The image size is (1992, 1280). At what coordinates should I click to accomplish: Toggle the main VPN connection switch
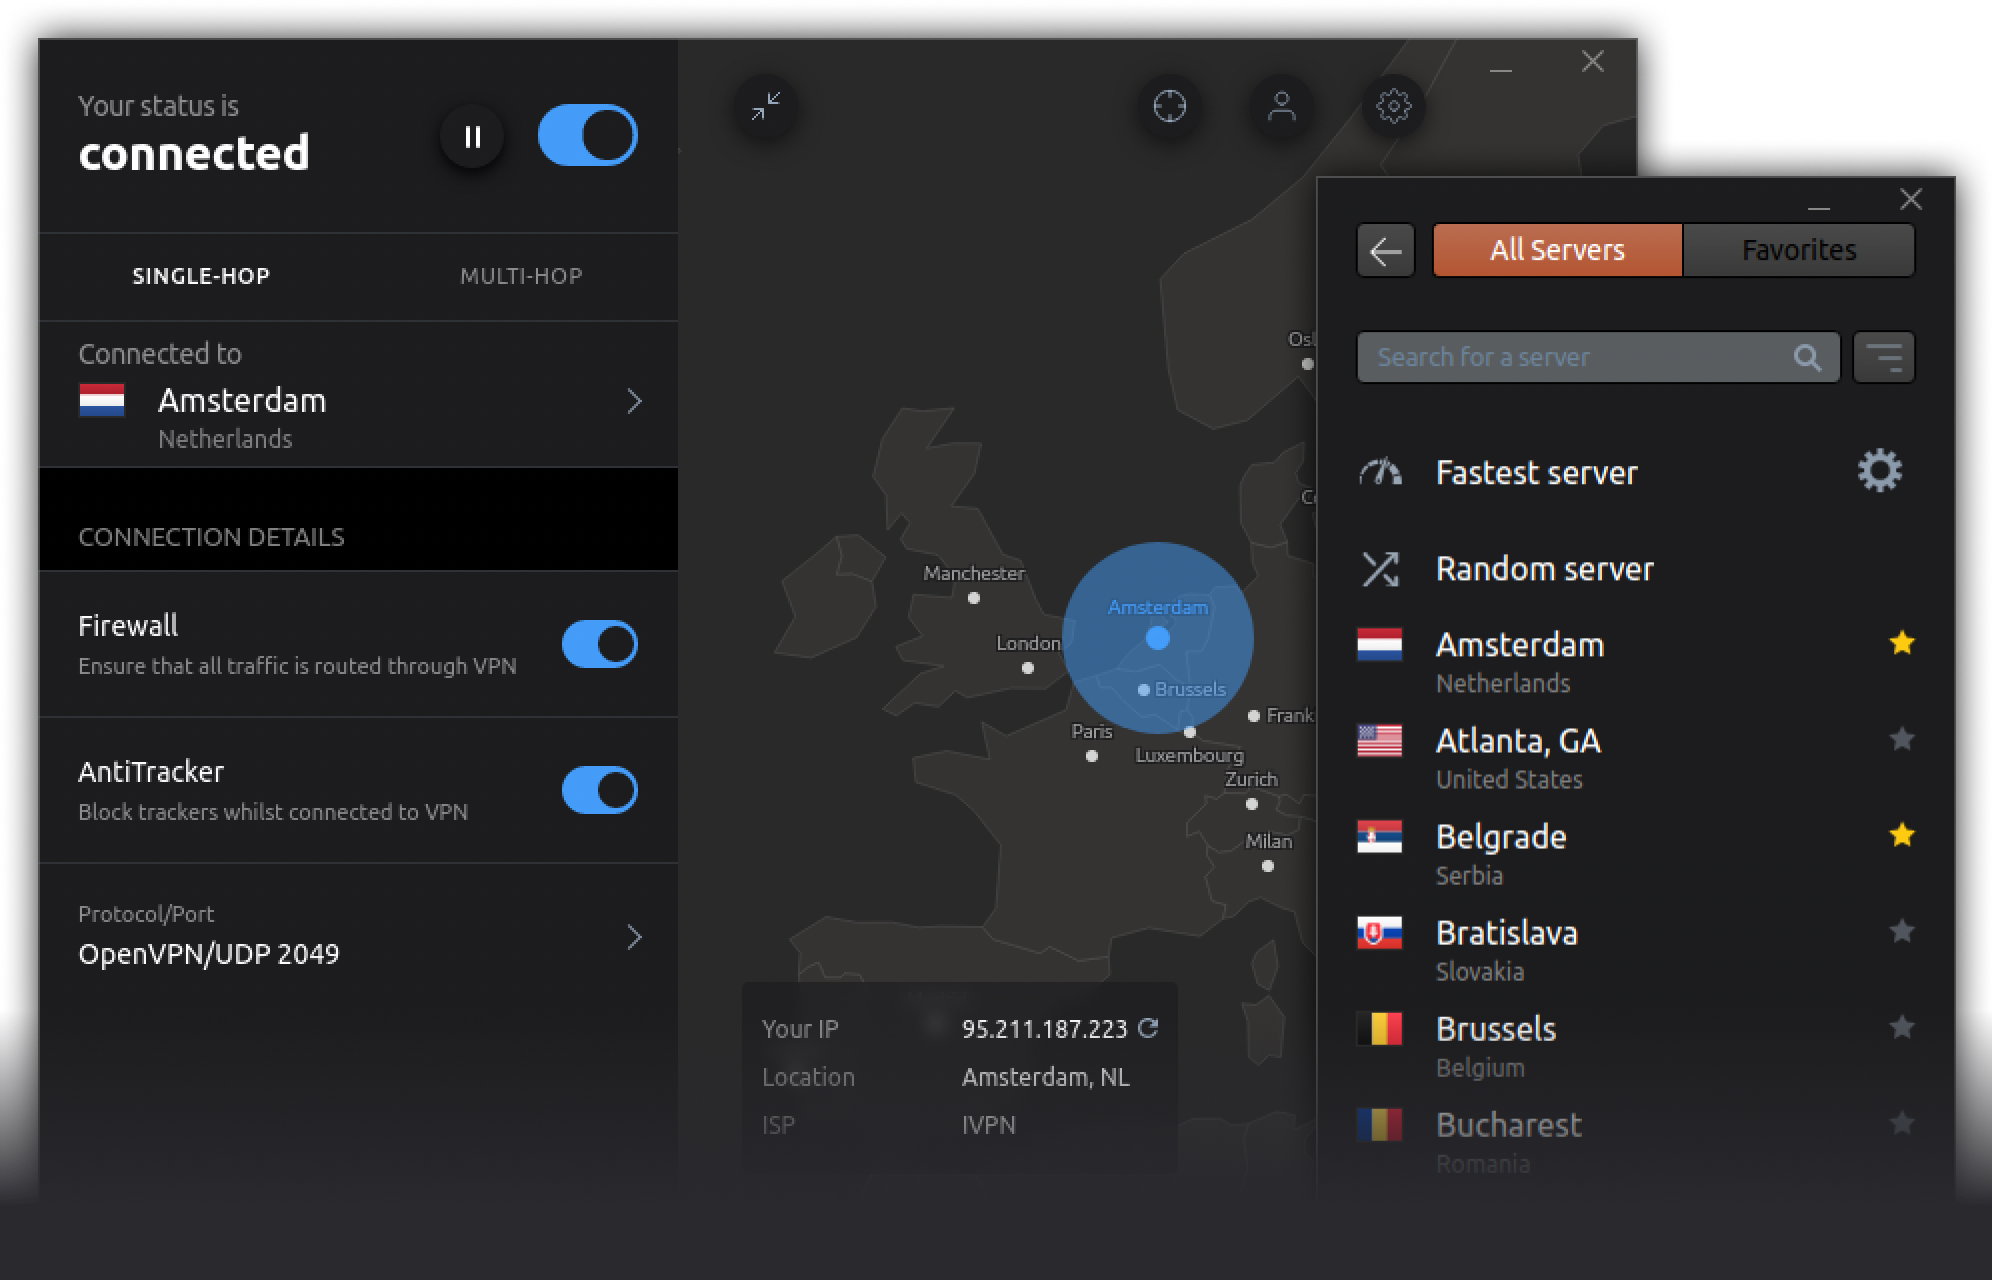[587, 135]
